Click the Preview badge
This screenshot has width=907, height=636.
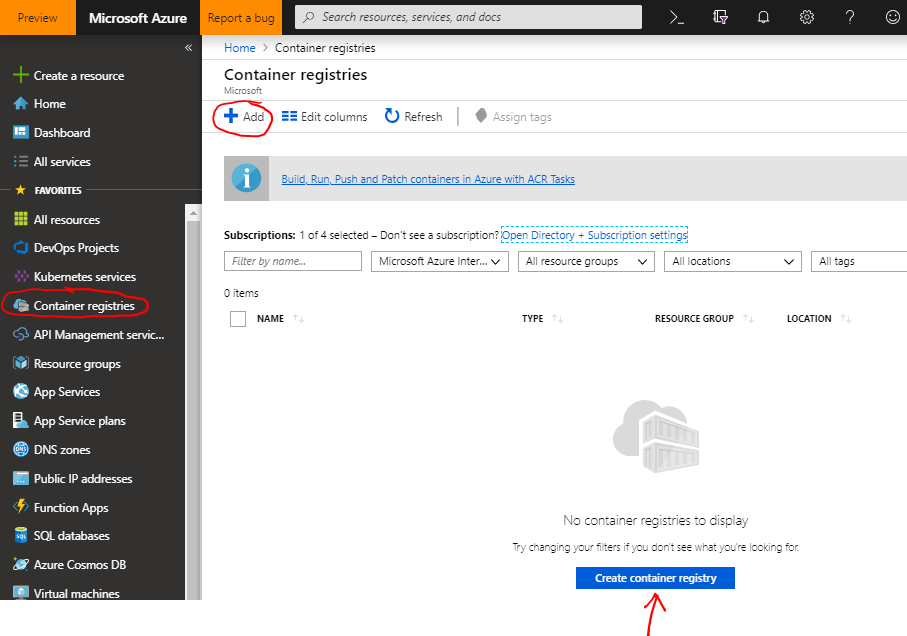tap(38, 17)
